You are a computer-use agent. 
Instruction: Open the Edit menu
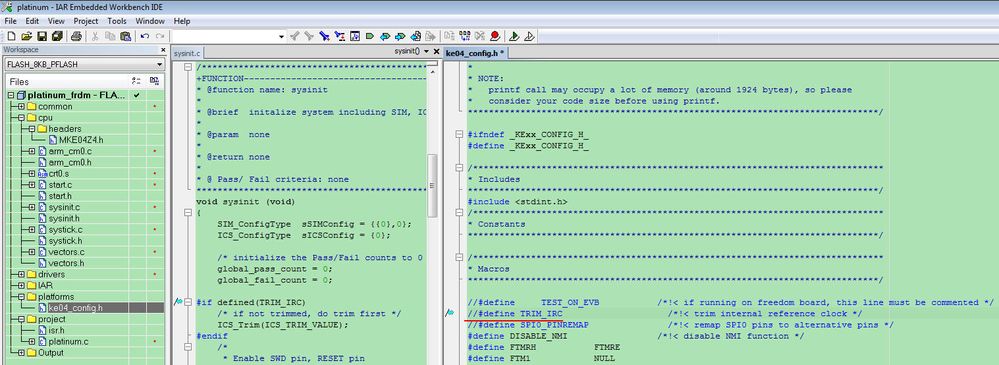click(x=32, y=21)
